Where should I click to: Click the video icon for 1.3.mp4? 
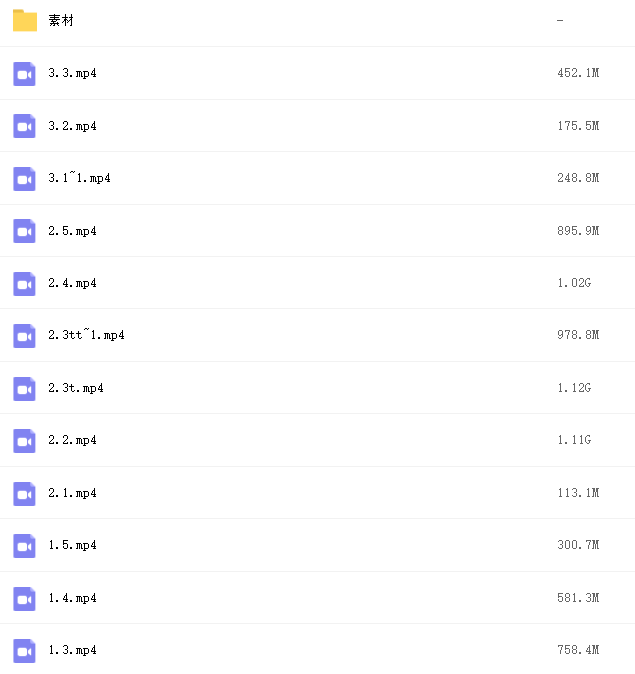(x=24, y=651)
